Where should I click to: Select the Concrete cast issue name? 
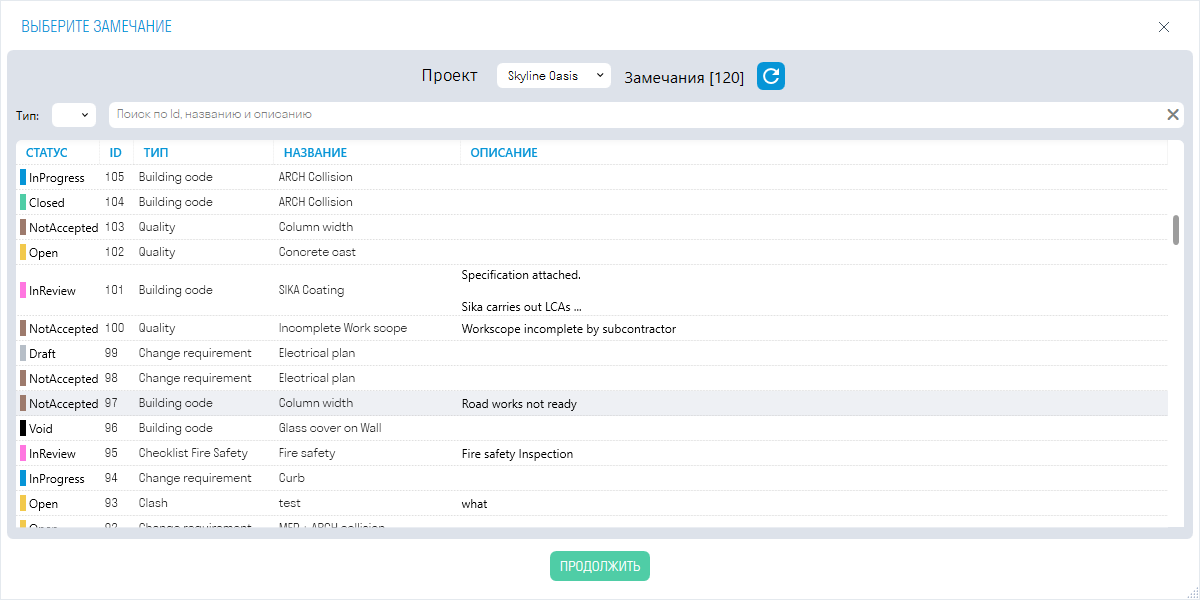(x=317, y=252)
